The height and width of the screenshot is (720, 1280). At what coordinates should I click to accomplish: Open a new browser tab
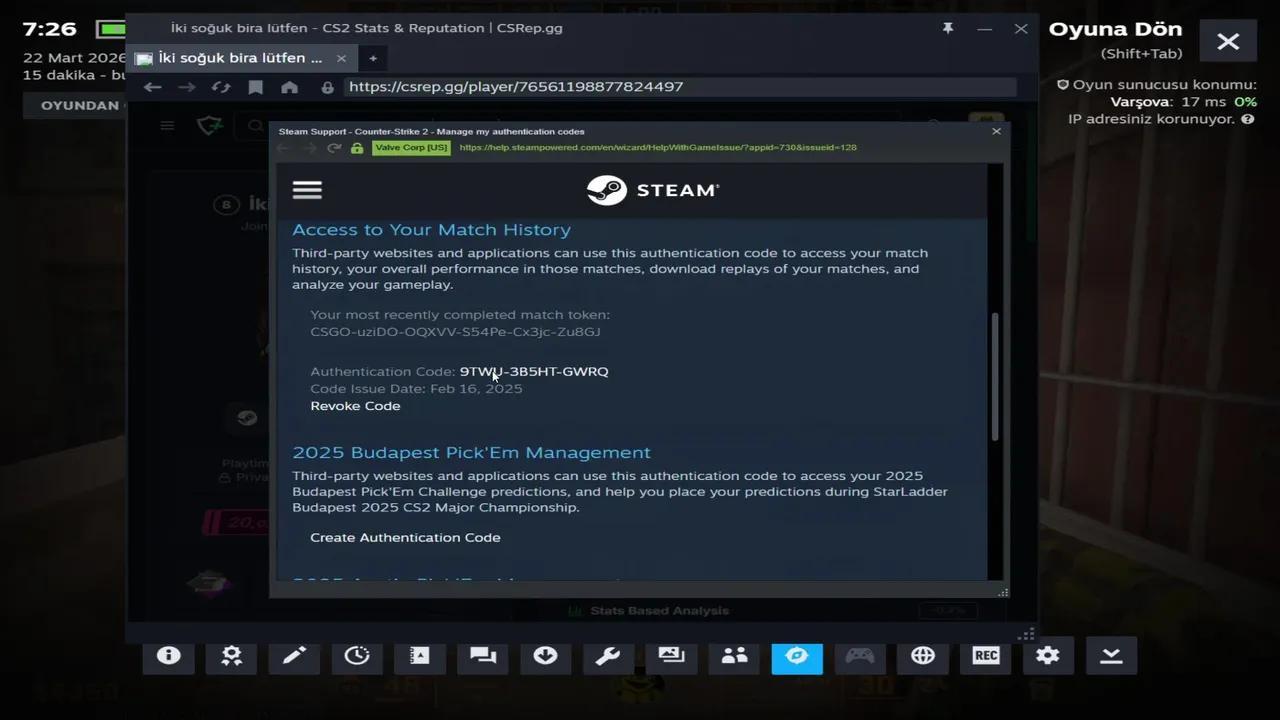373,58
